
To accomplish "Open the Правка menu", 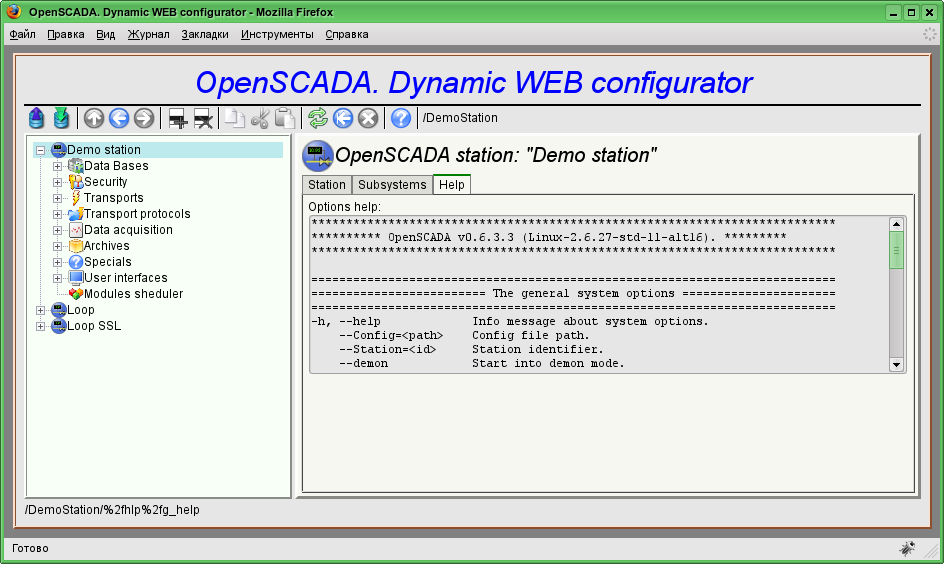I will click(66, 34).
